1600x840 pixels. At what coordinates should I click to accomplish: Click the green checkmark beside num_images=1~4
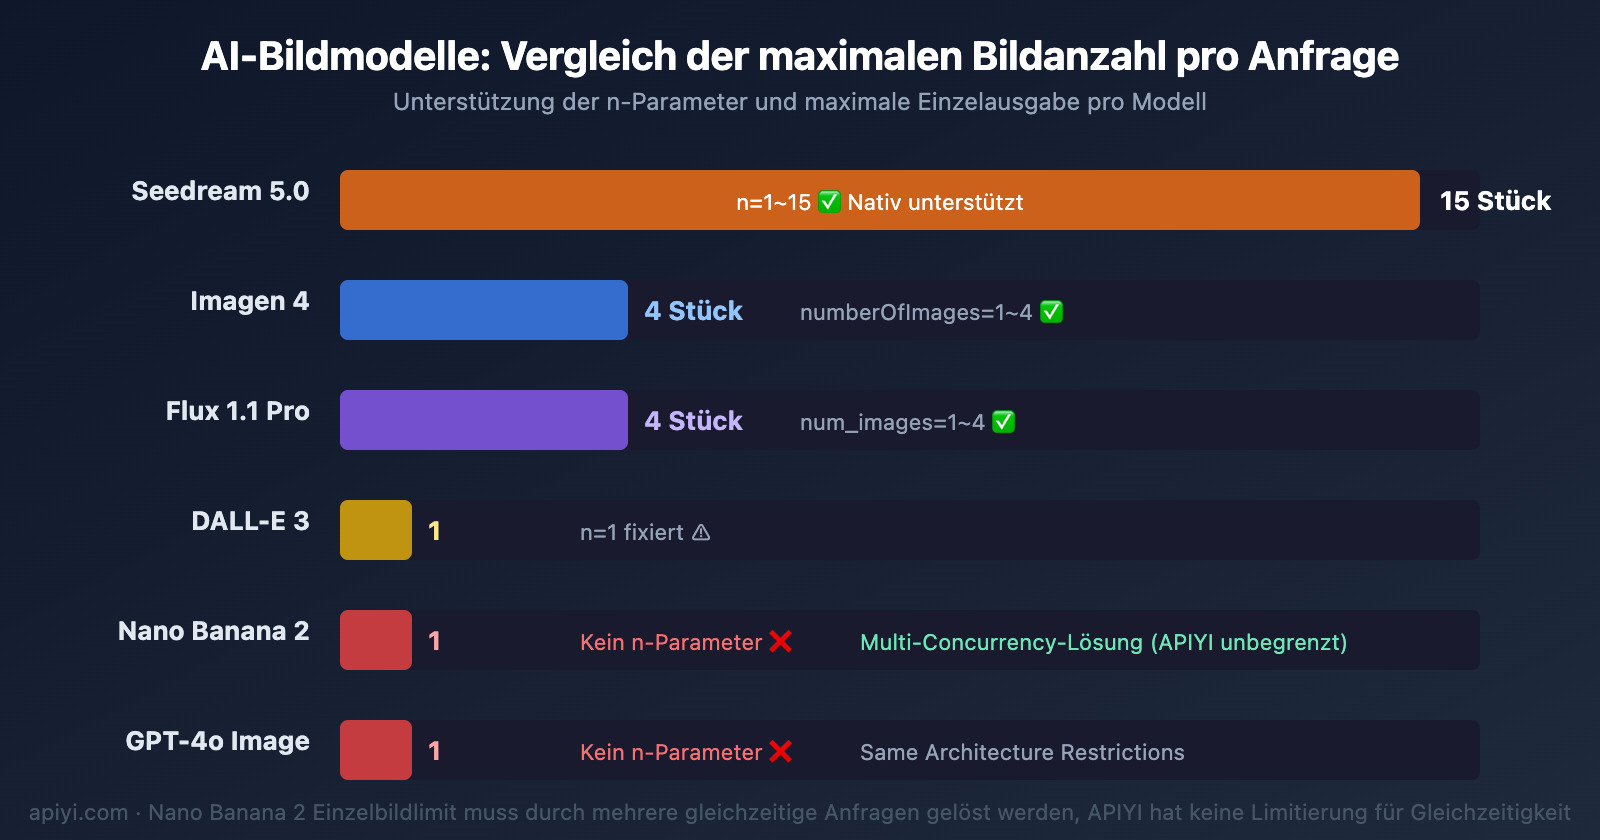click(x=1003, y=422)
